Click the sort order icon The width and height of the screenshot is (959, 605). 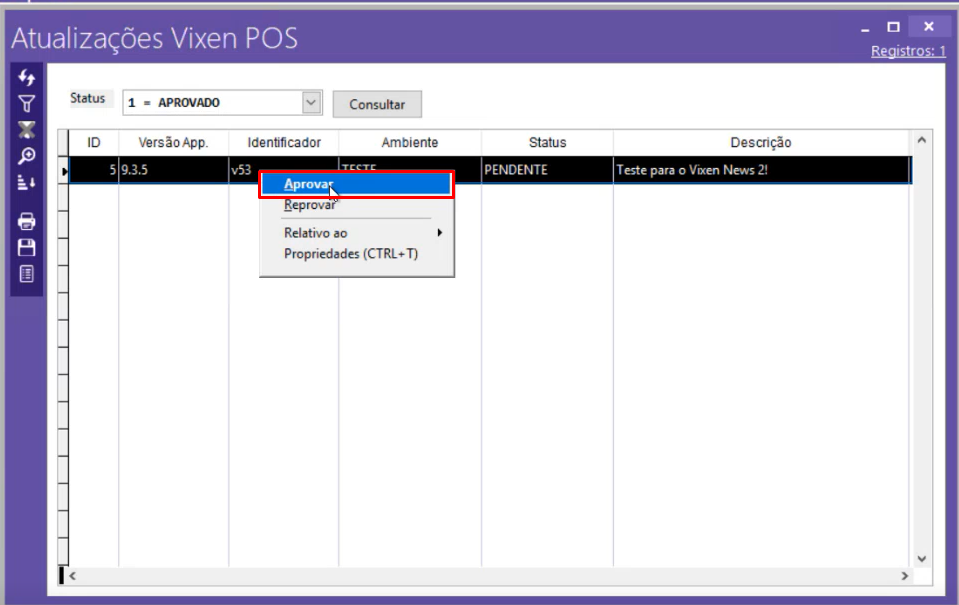[27, 182]
